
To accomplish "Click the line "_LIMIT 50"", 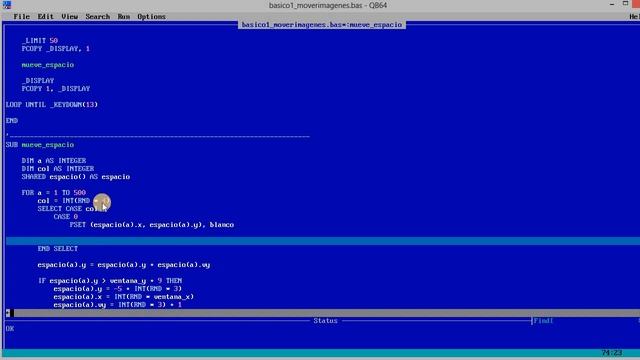I will (x=40, y=40).
